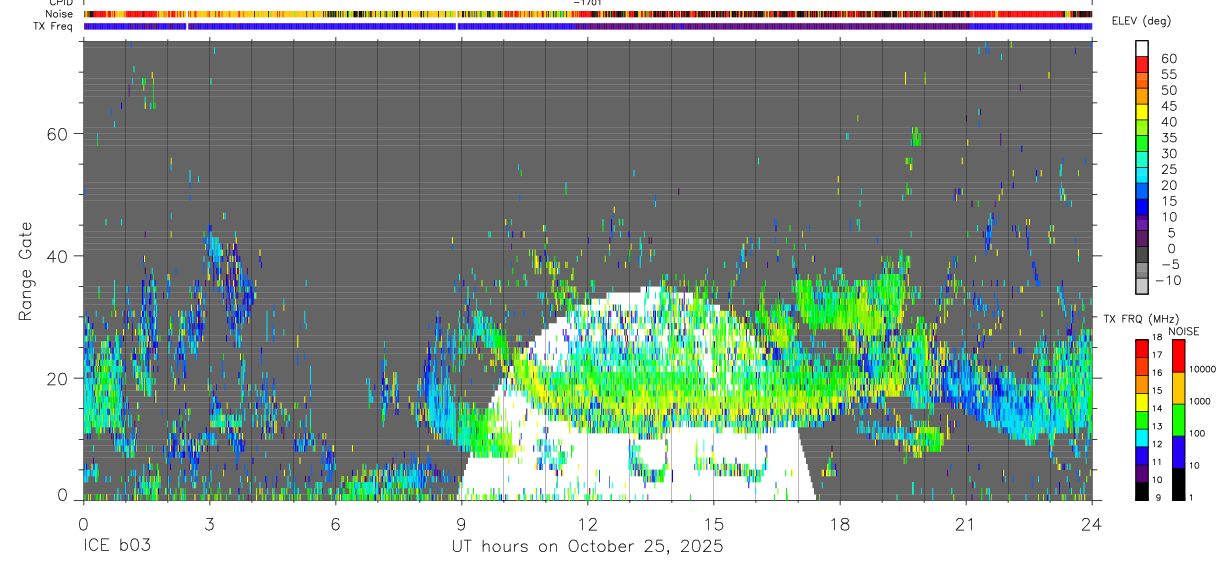The image size is (1228, 567).
Task: Click the yellow TX FRQ segment between 14 and 15
Action: (1142, 402)
